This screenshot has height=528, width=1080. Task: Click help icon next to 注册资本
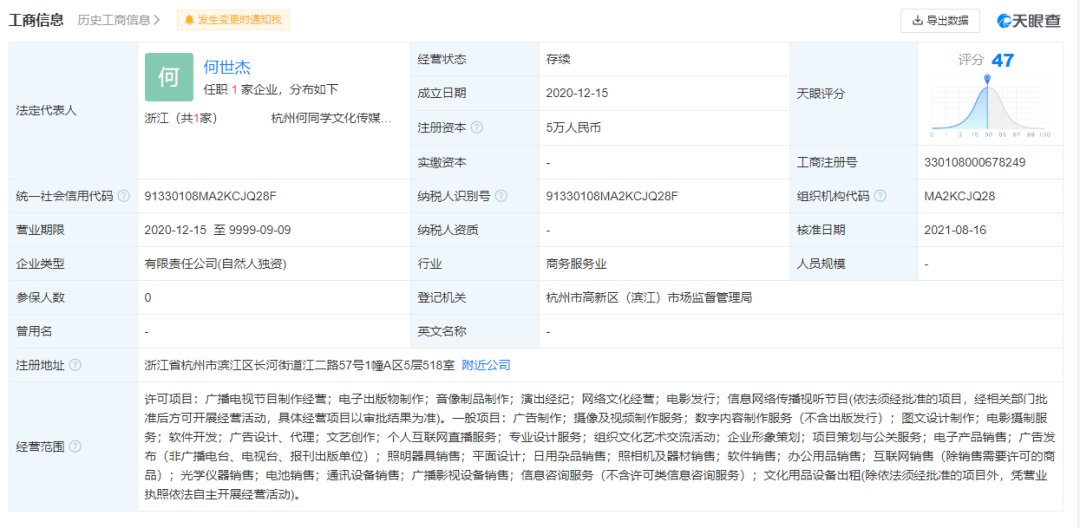click(x=477, y=127)
